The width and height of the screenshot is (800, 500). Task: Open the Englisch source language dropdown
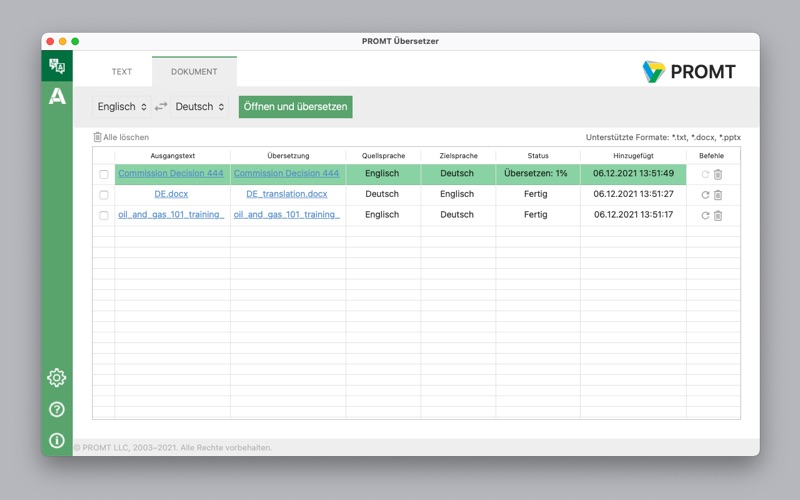pyautogui.click(x=122, y=107)
